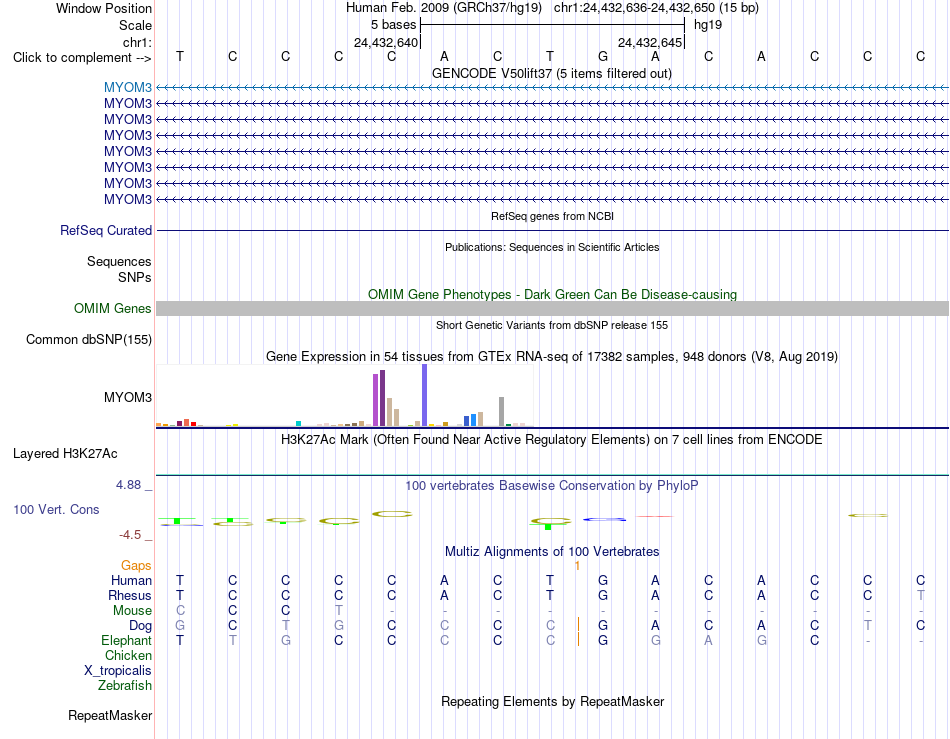Open '100 vertebrates Basewise Conservation by PhyloP' title
This screenshot has height=739, width=950.
[x=552, y=486]
